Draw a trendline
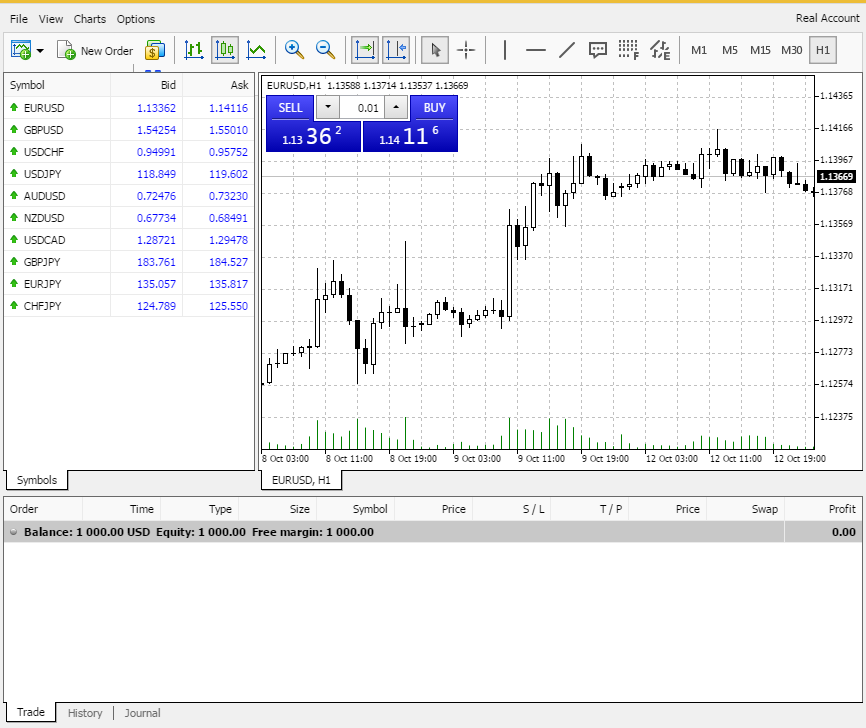Viewport: 866px width, 728px height. 567,50
